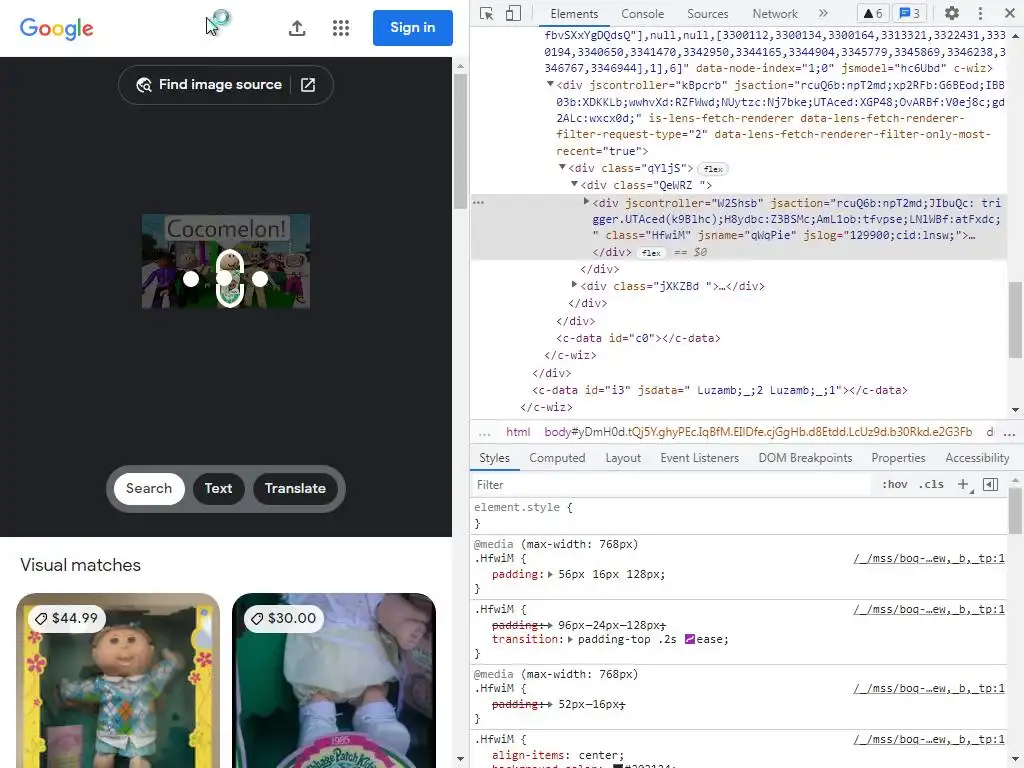Viewport: 1024px width, 768px height.
Task: Open image source in new tab icon
Action: point(308,85)
